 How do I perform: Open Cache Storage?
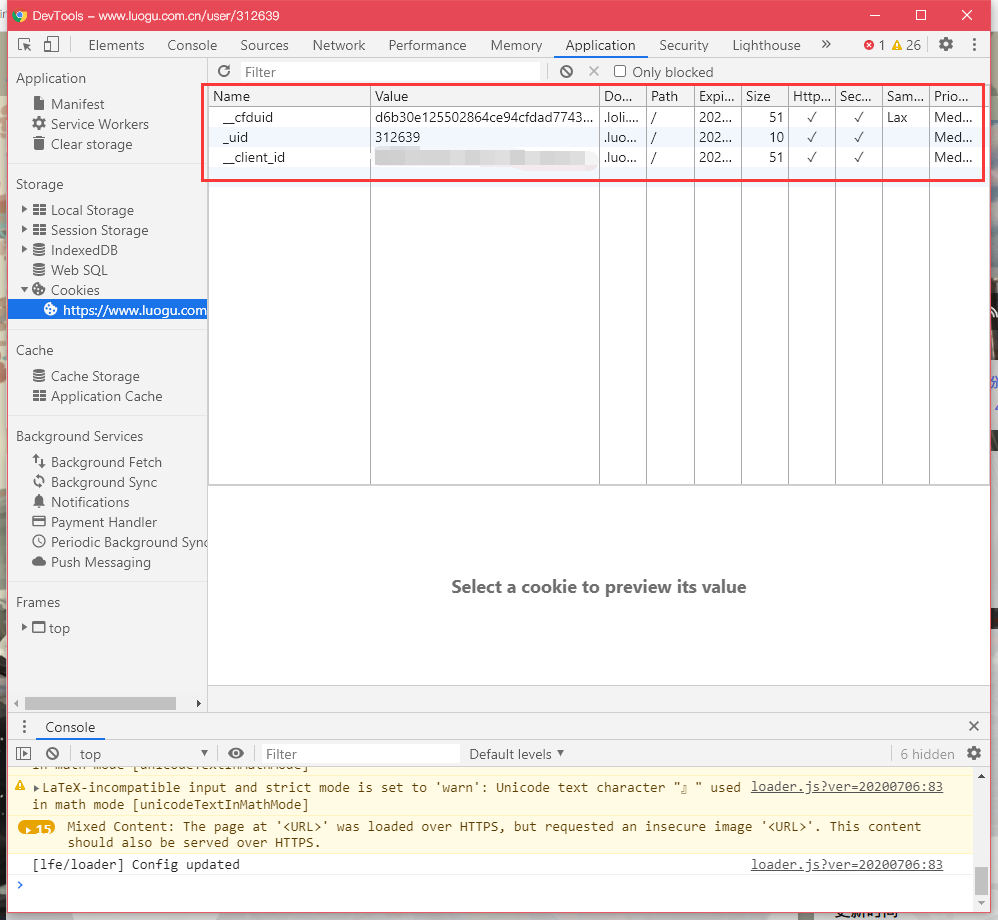[x=86, y=376]
